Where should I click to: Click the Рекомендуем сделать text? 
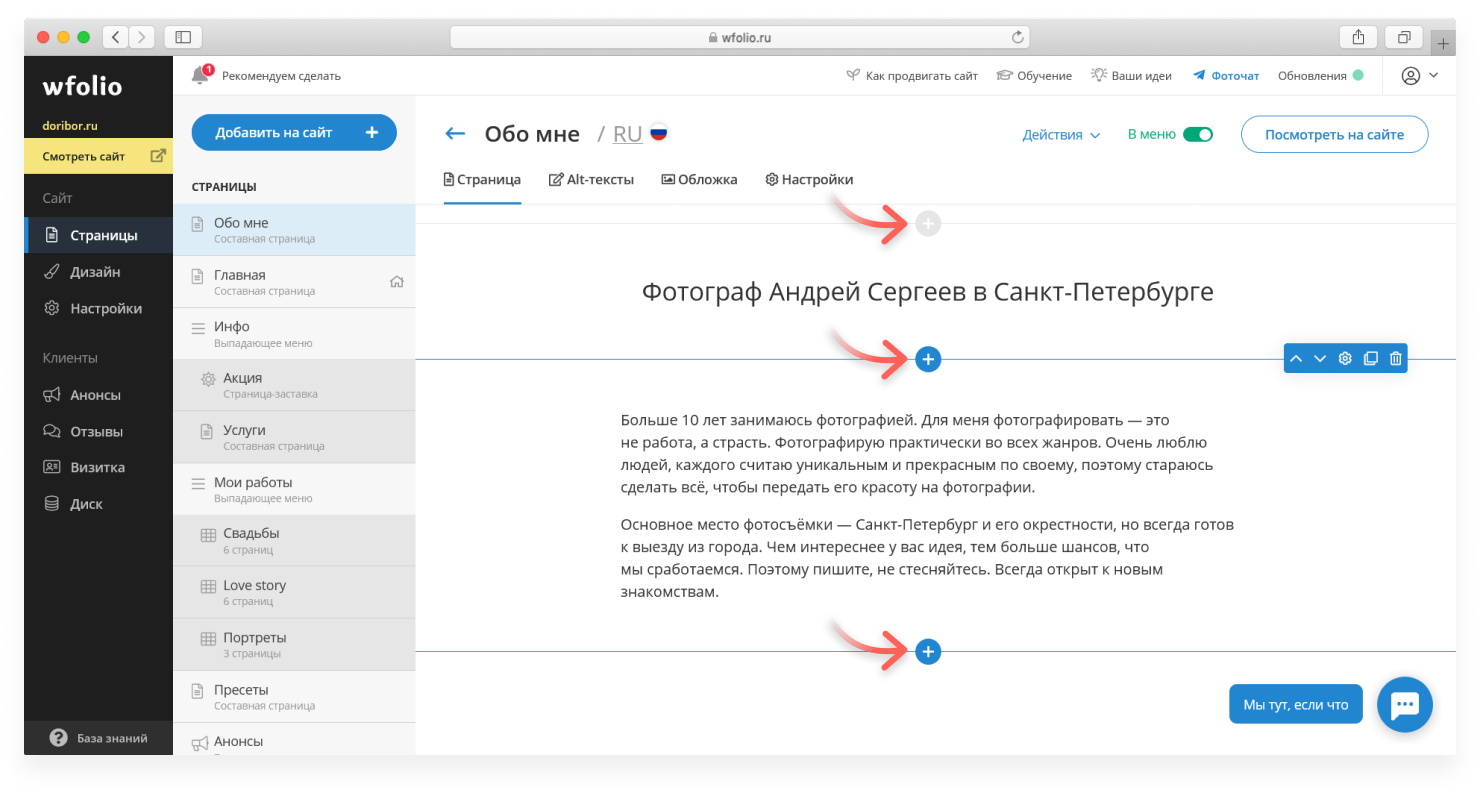(x=281, y=75)
